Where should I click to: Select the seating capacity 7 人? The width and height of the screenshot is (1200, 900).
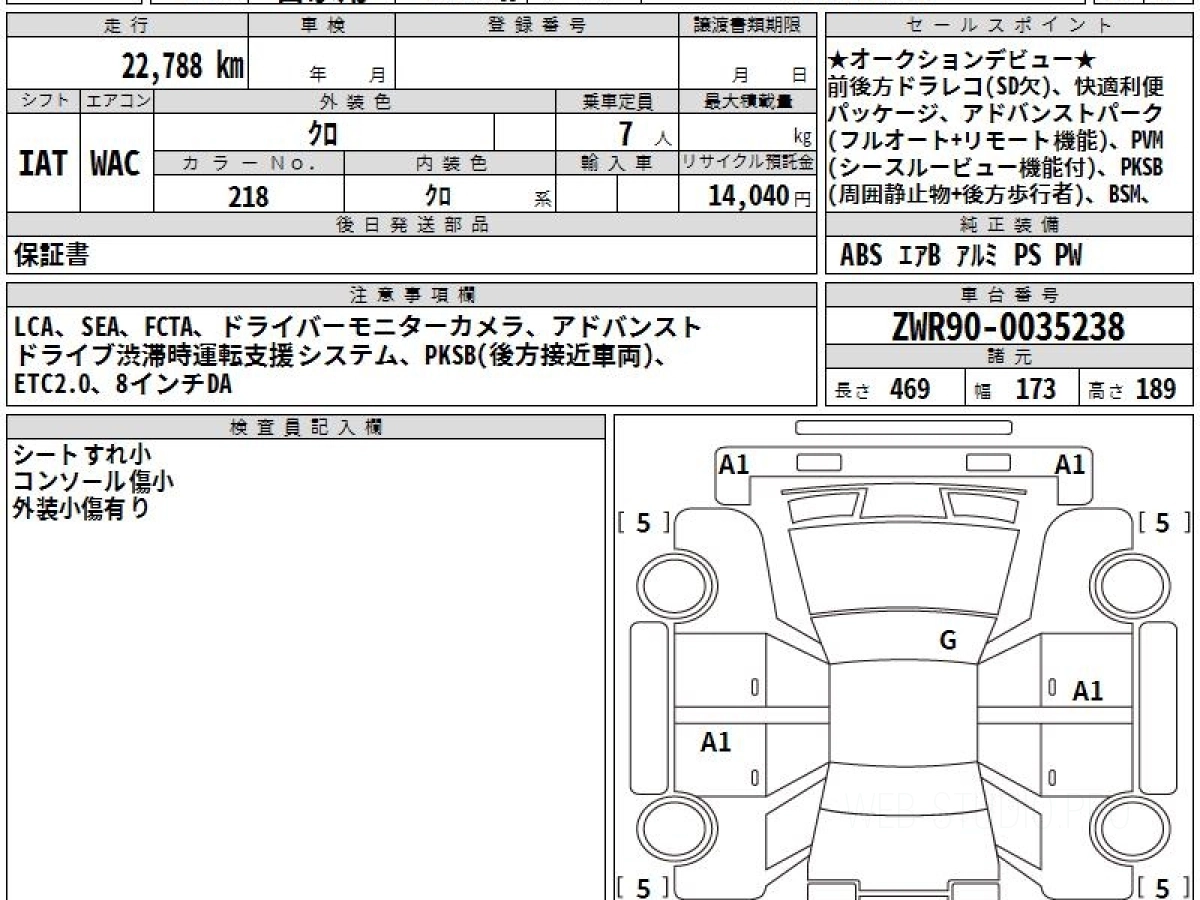click(645, 134)
